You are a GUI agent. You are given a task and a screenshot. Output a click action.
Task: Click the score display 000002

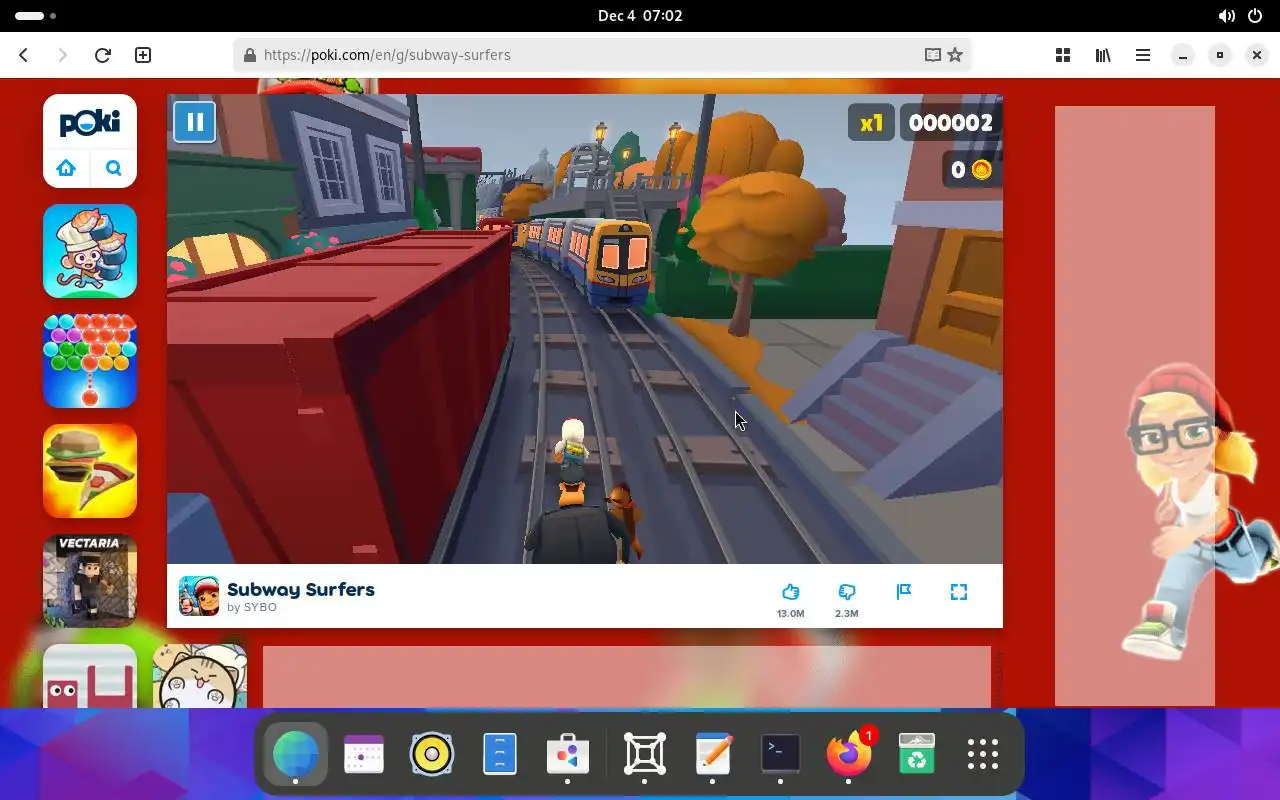(x=950, y=123)
